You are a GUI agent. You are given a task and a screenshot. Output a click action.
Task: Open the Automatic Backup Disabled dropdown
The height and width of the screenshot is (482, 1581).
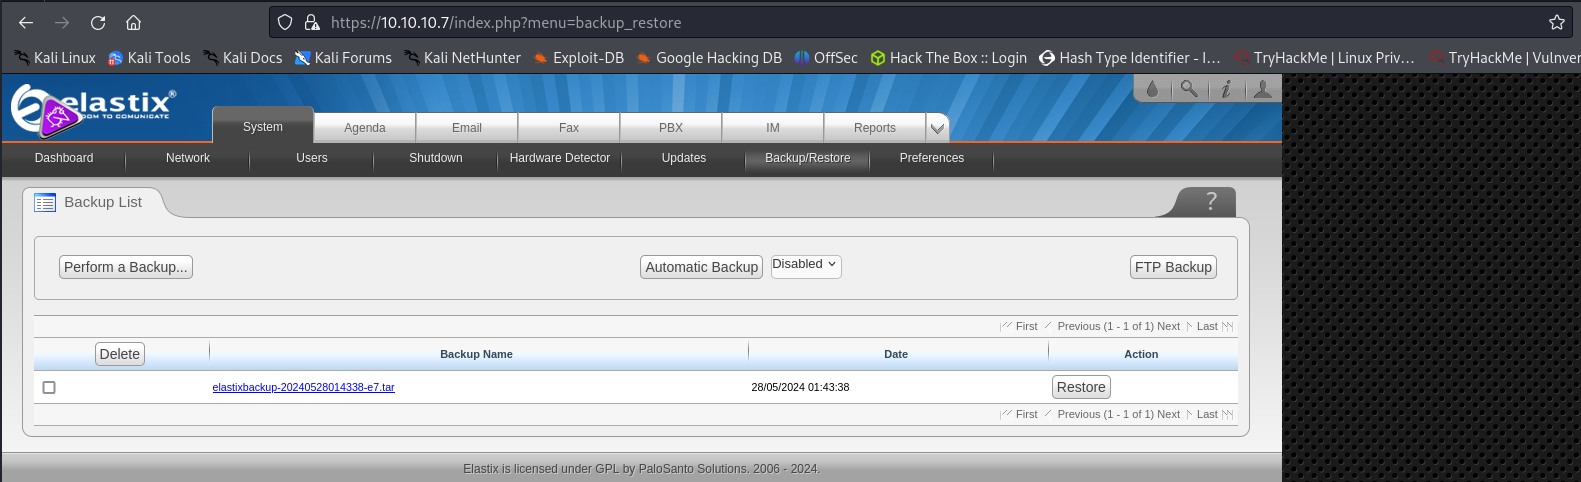click(x=806, y=265)
